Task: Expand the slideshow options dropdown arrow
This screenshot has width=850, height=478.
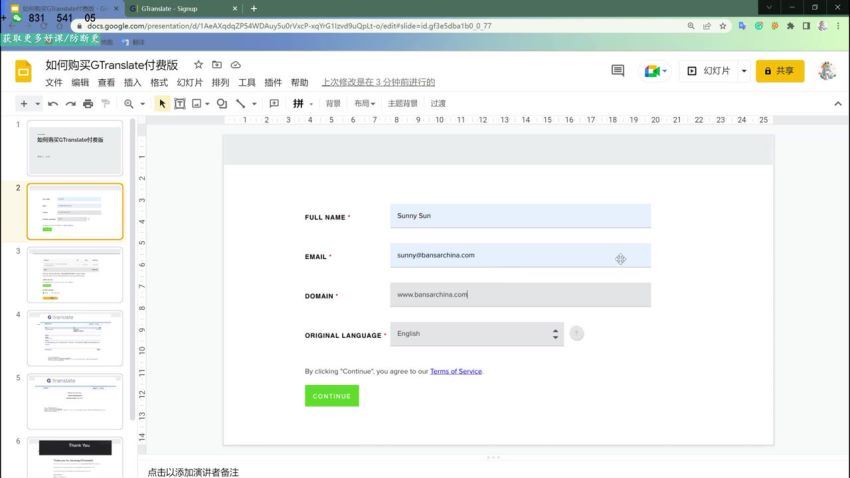Action: (x=744, y=71)
